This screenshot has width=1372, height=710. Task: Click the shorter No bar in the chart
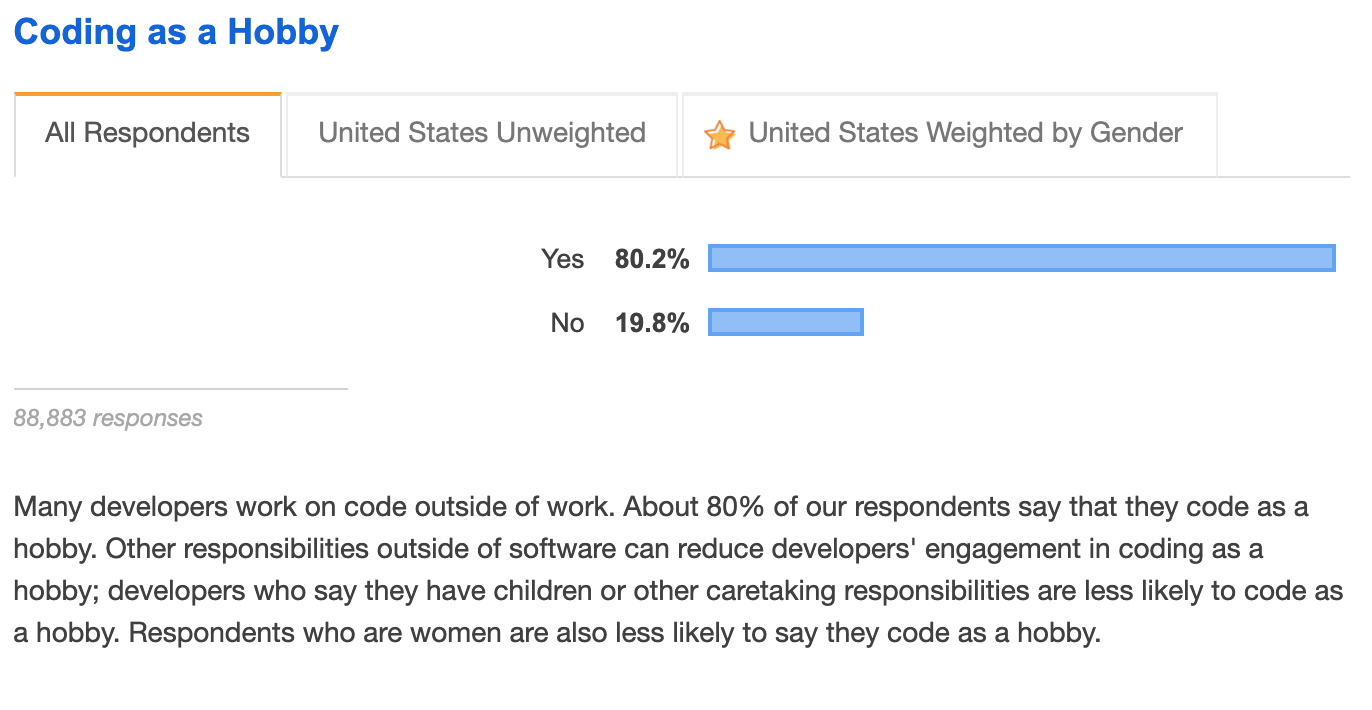click(x=785, y=322)
